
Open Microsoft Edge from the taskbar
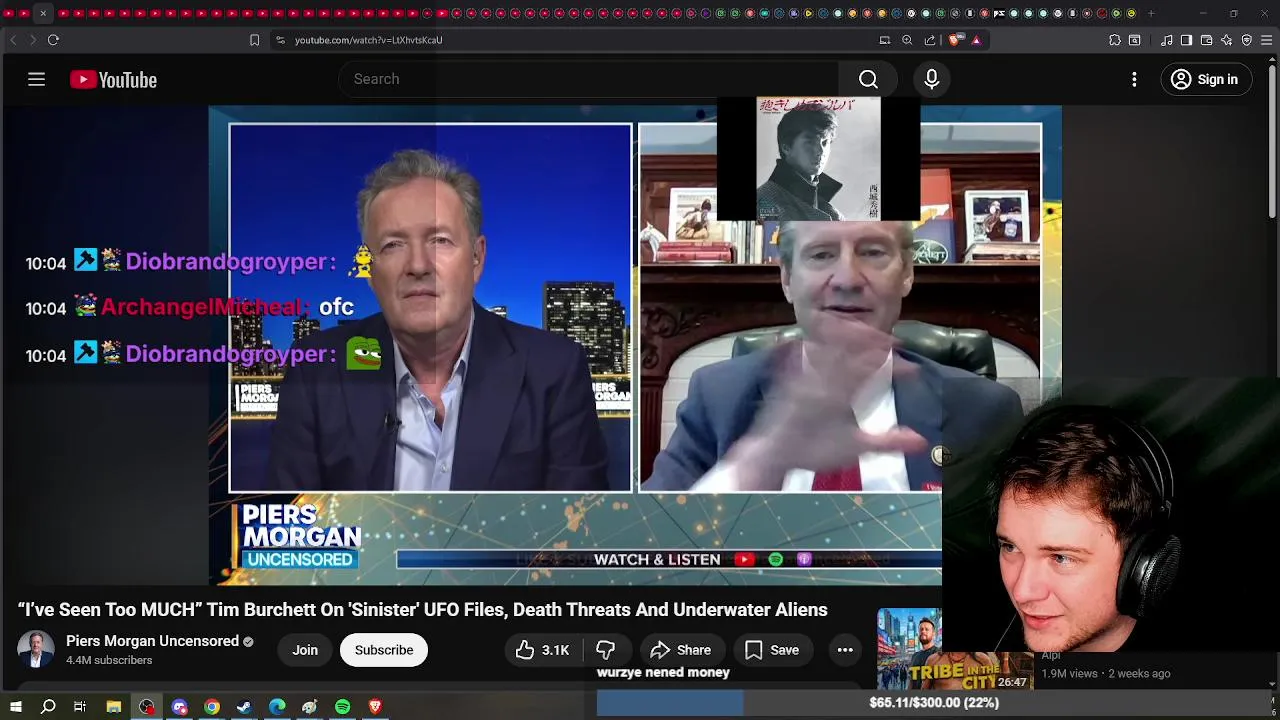click(x=277, y=707)
